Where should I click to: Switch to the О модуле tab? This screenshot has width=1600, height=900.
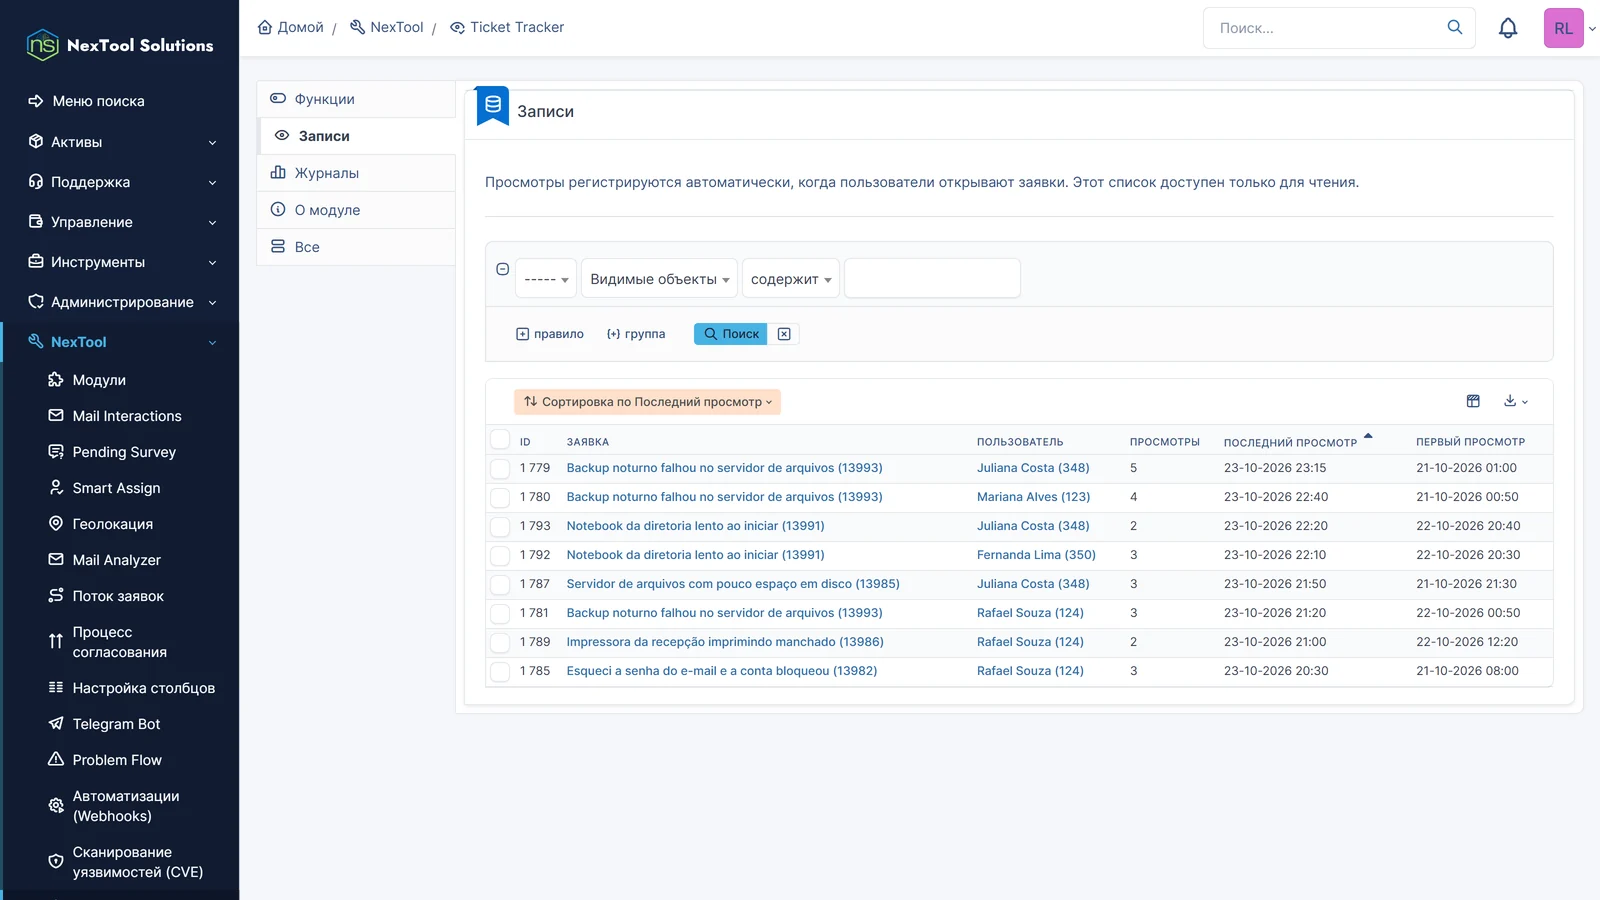tap(356, 210)
